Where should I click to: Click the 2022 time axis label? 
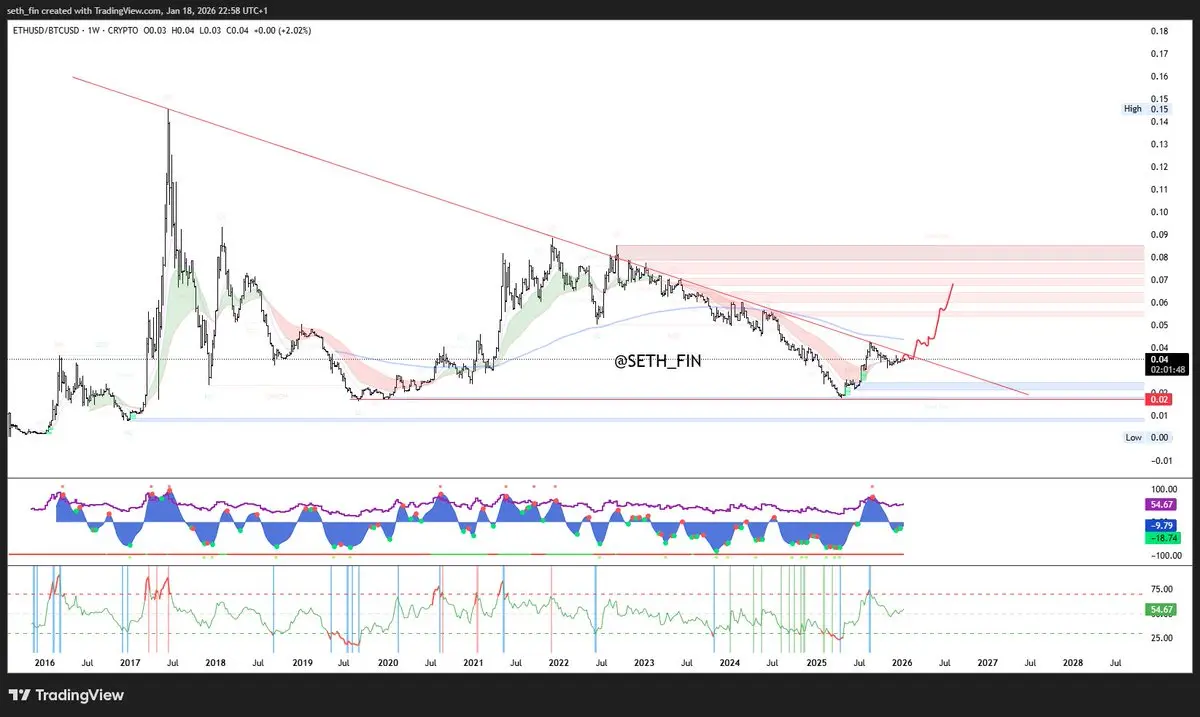point(558,663)
